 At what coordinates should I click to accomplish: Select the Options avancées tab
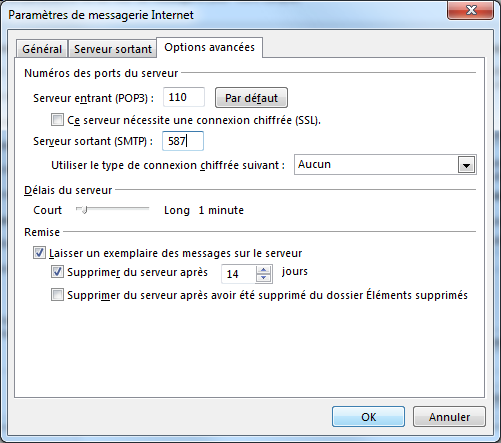(210, 47)
